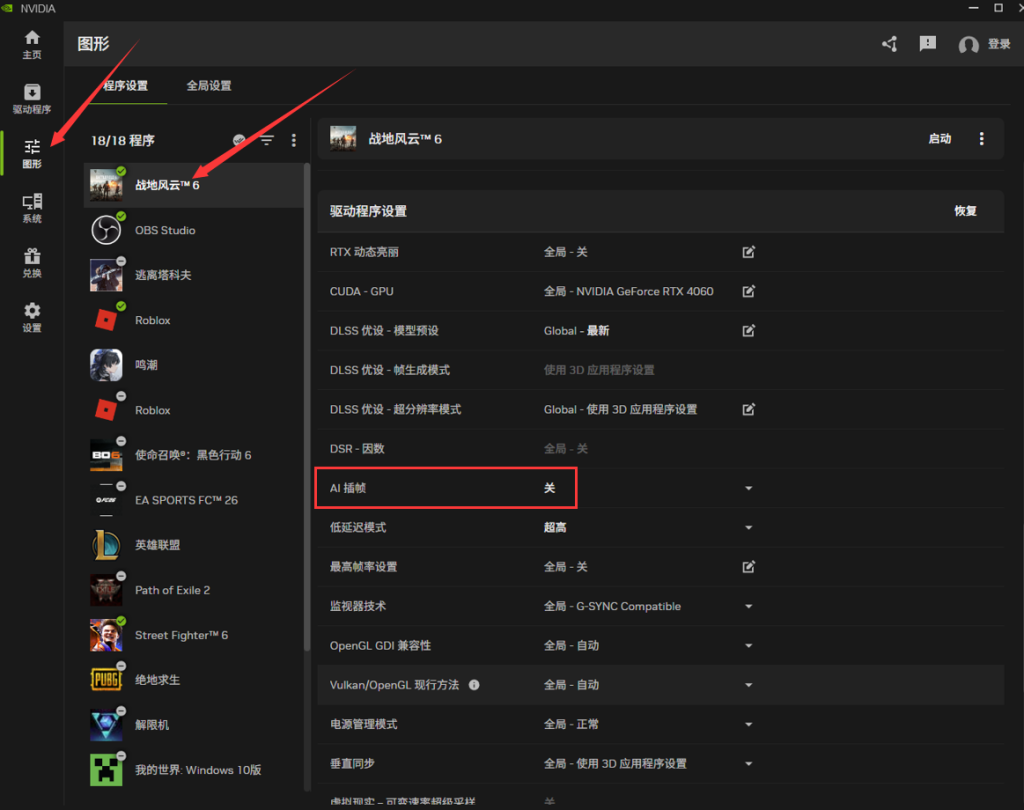Image resolution: width=1024 pixels, height=810 pixels.
Task: Open the 驱动程序 drivers sidebar icon
Action: (x=32, y=98)
